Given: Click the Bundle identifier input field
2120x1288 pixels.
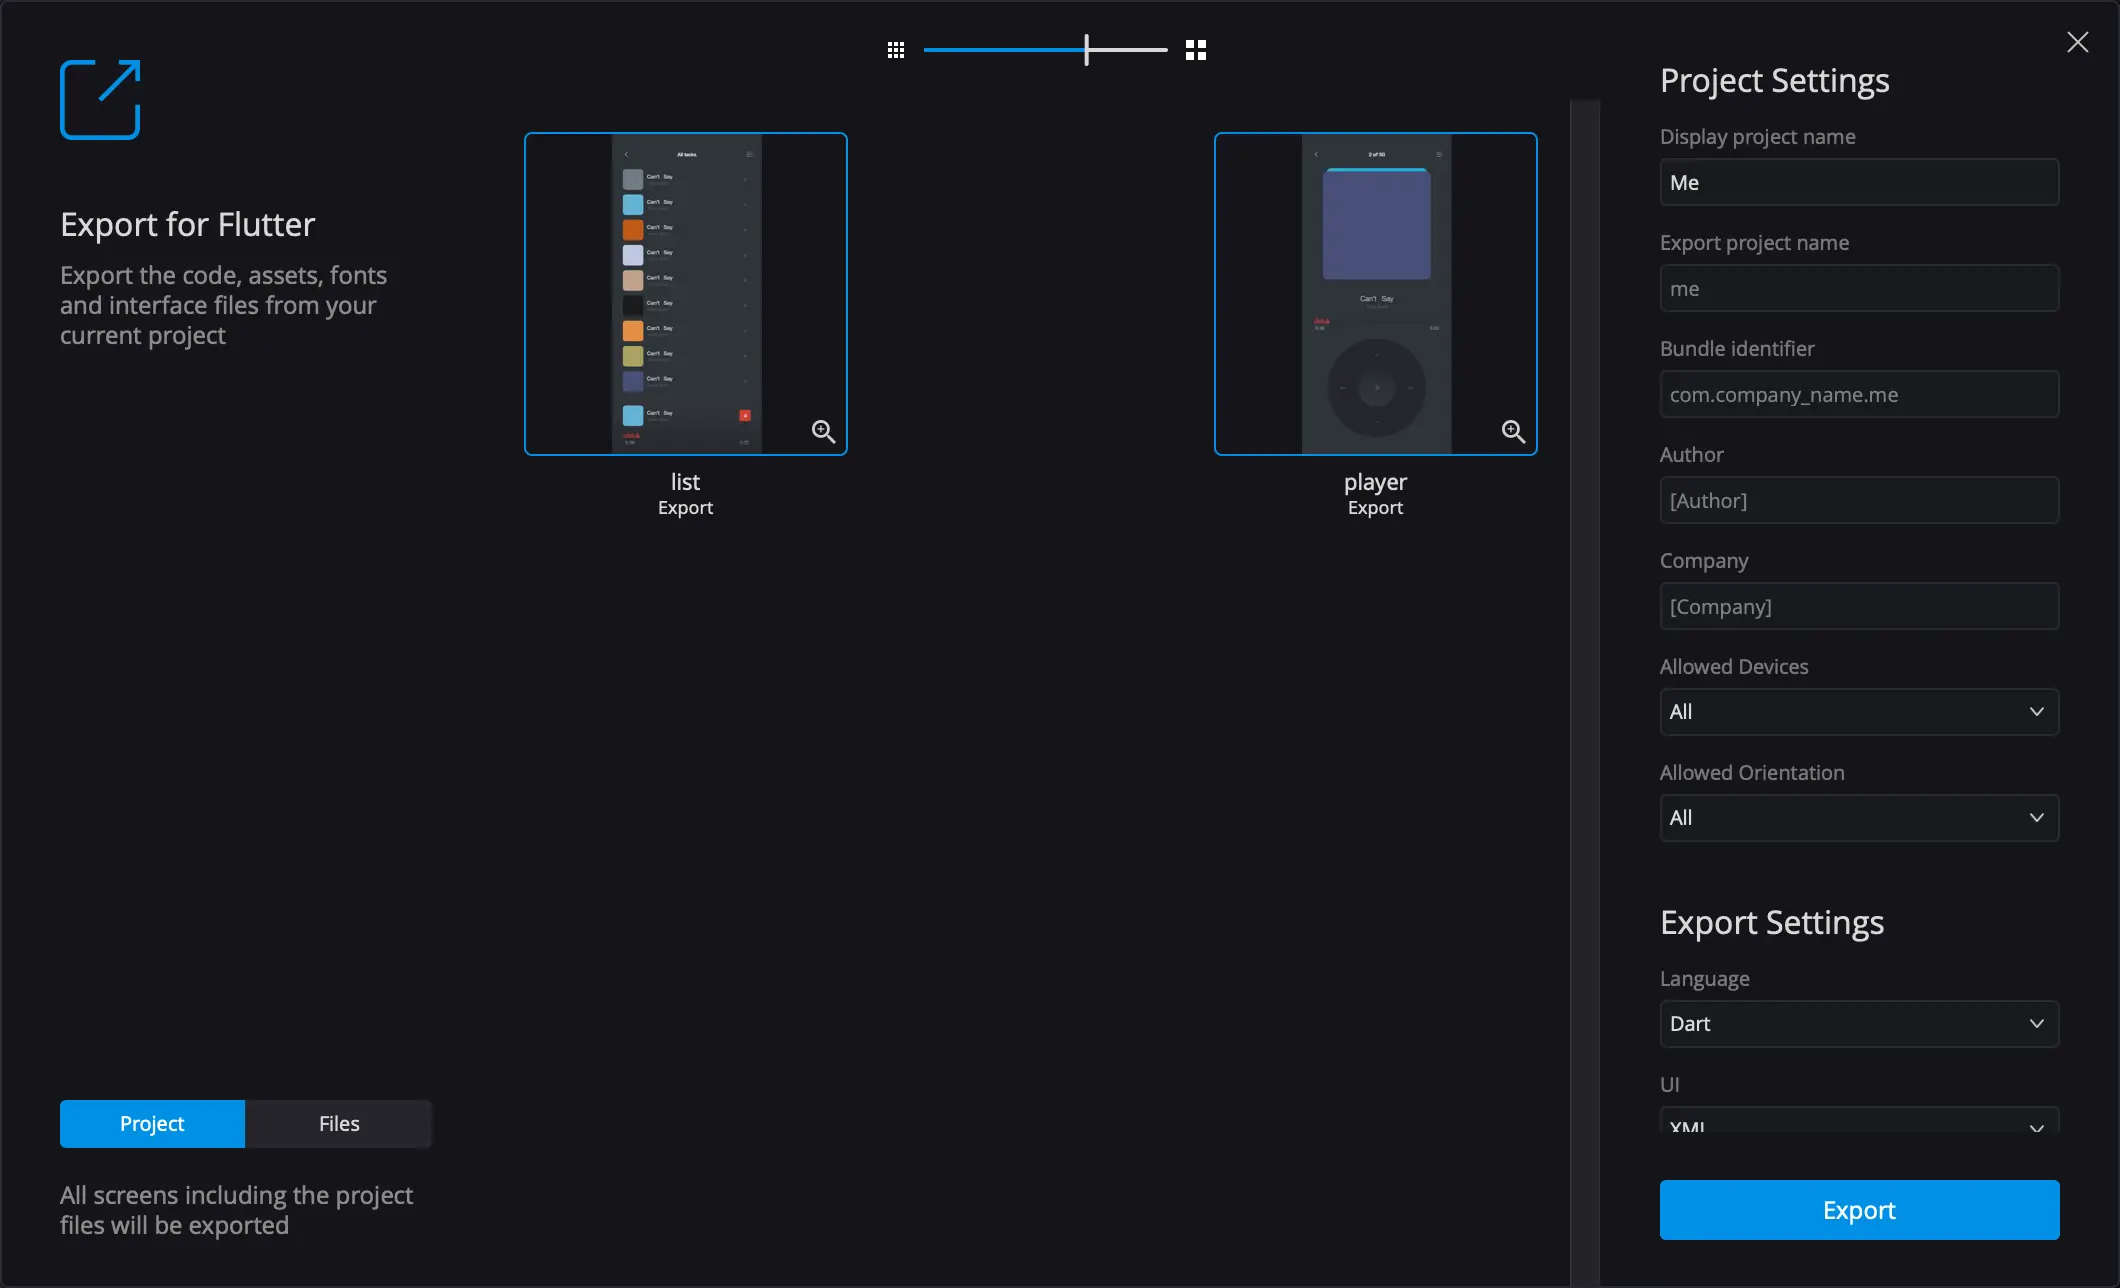Looking at the screenshot, I should pos(1858,395).
